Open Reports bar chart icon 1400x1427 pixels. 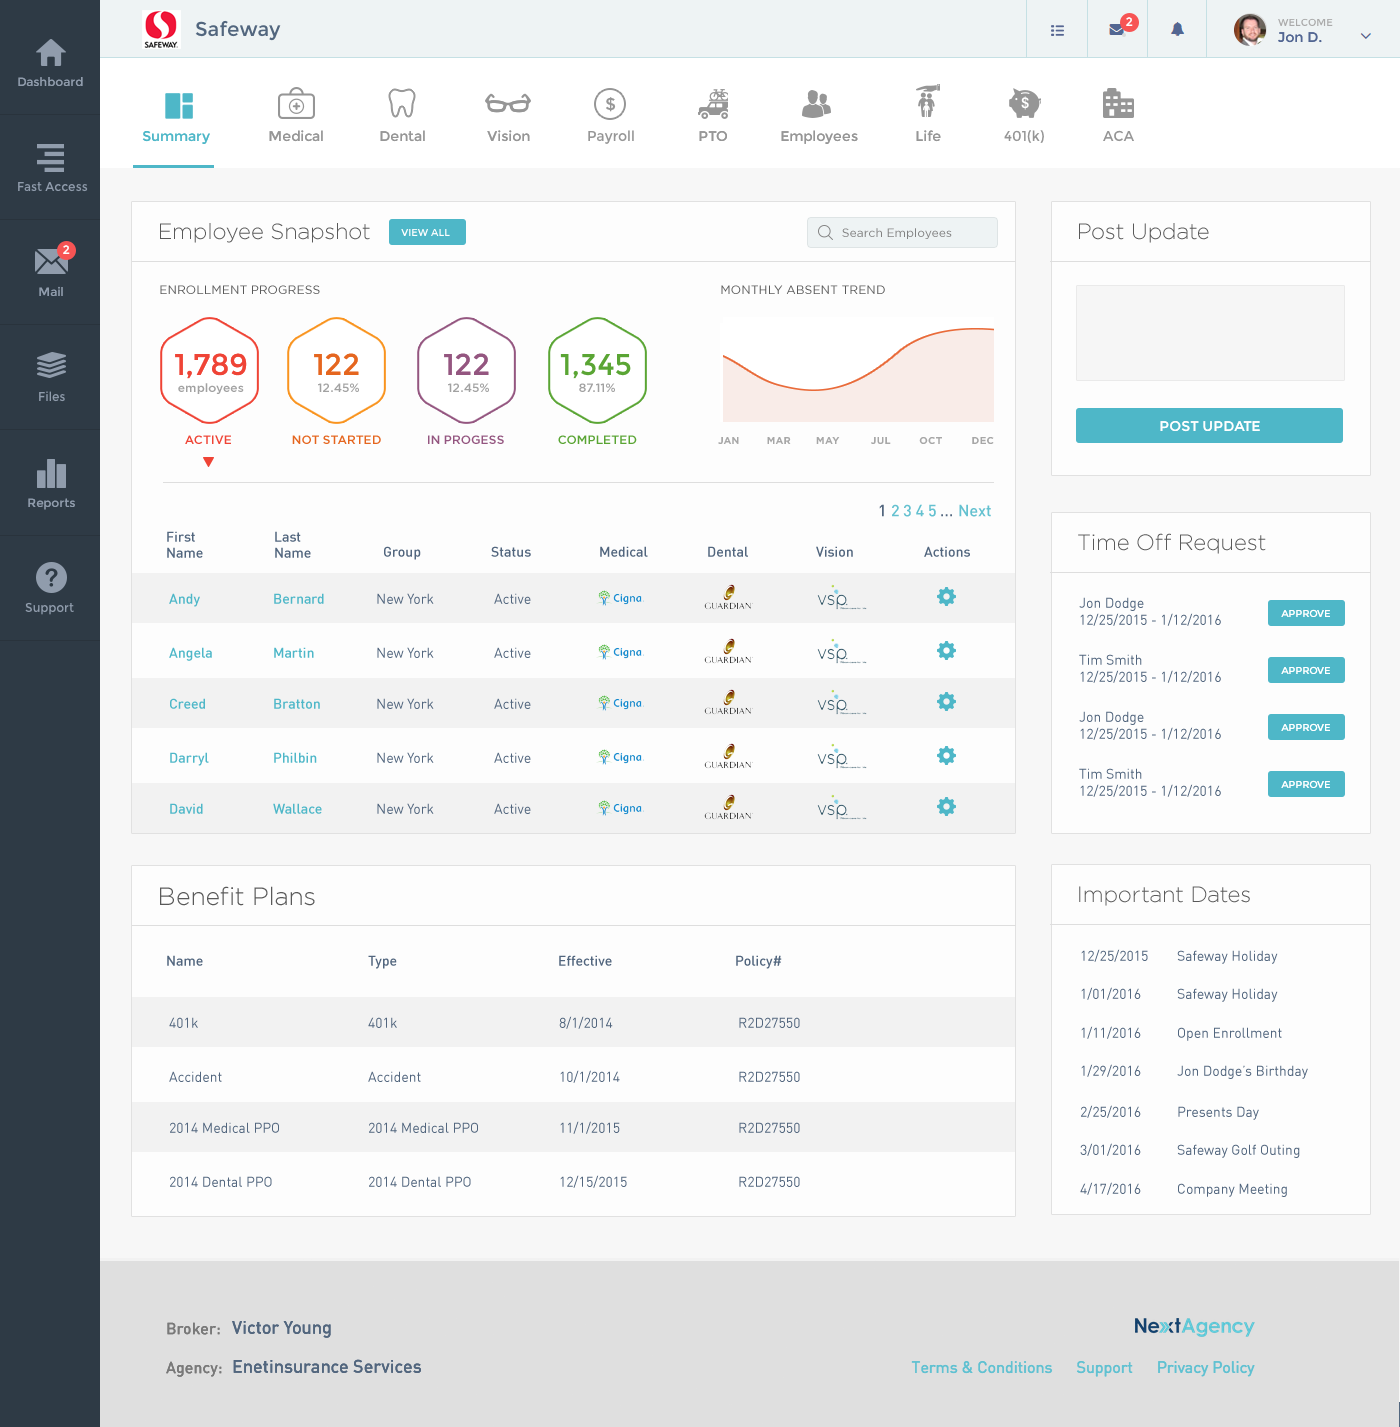click(51, 484)
